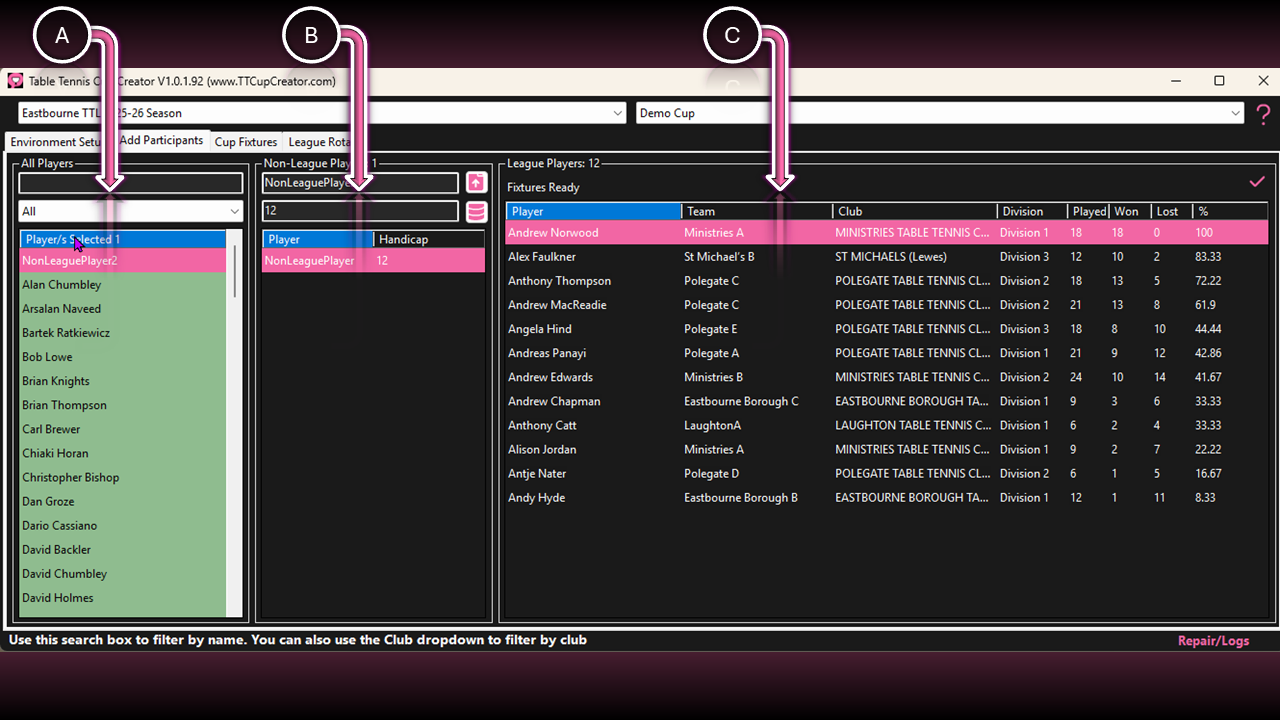Select Christopher Bishop in All Players list

(123, 477)
